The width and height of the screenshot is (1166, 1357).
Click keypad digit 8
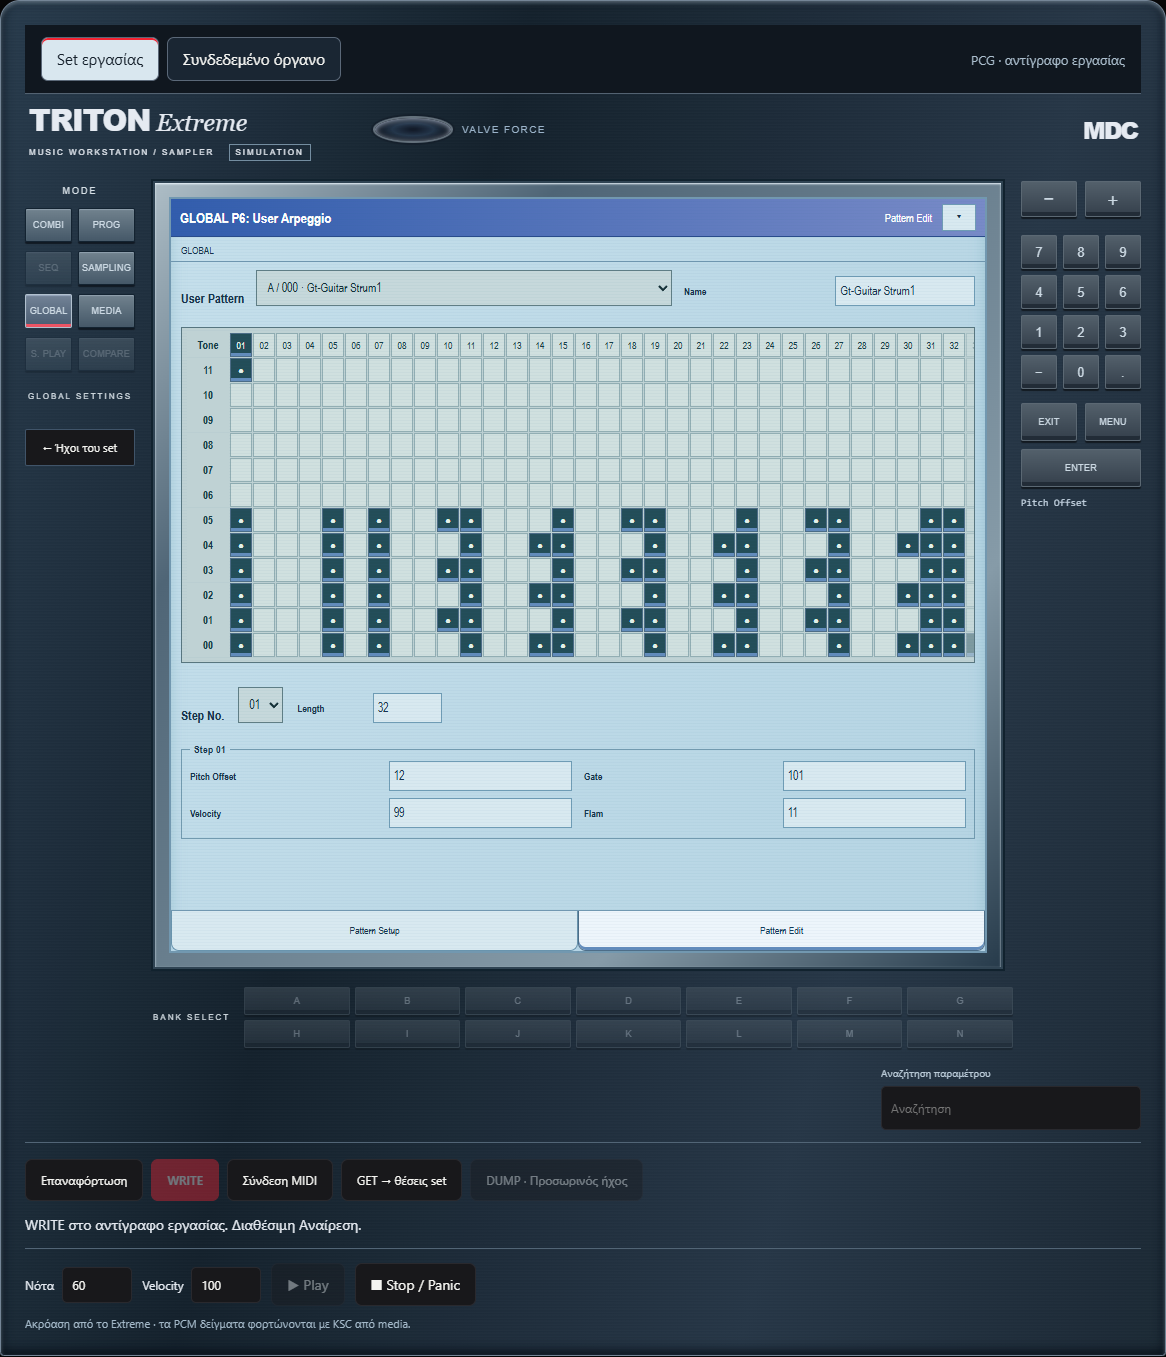[1080, 252]
